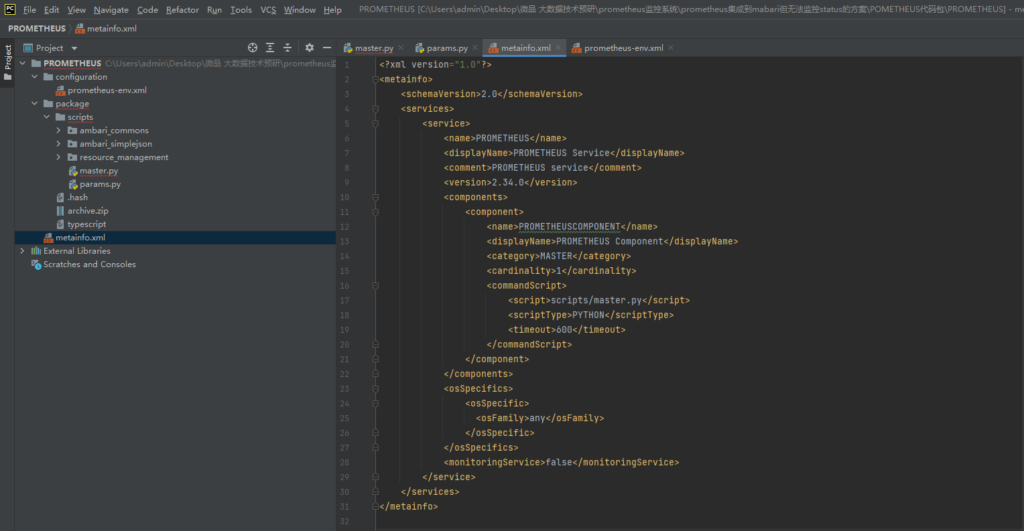Open the Navigate menu
Screen dimensions: 1024x531
pyautogui.click(x=111, y=10)
